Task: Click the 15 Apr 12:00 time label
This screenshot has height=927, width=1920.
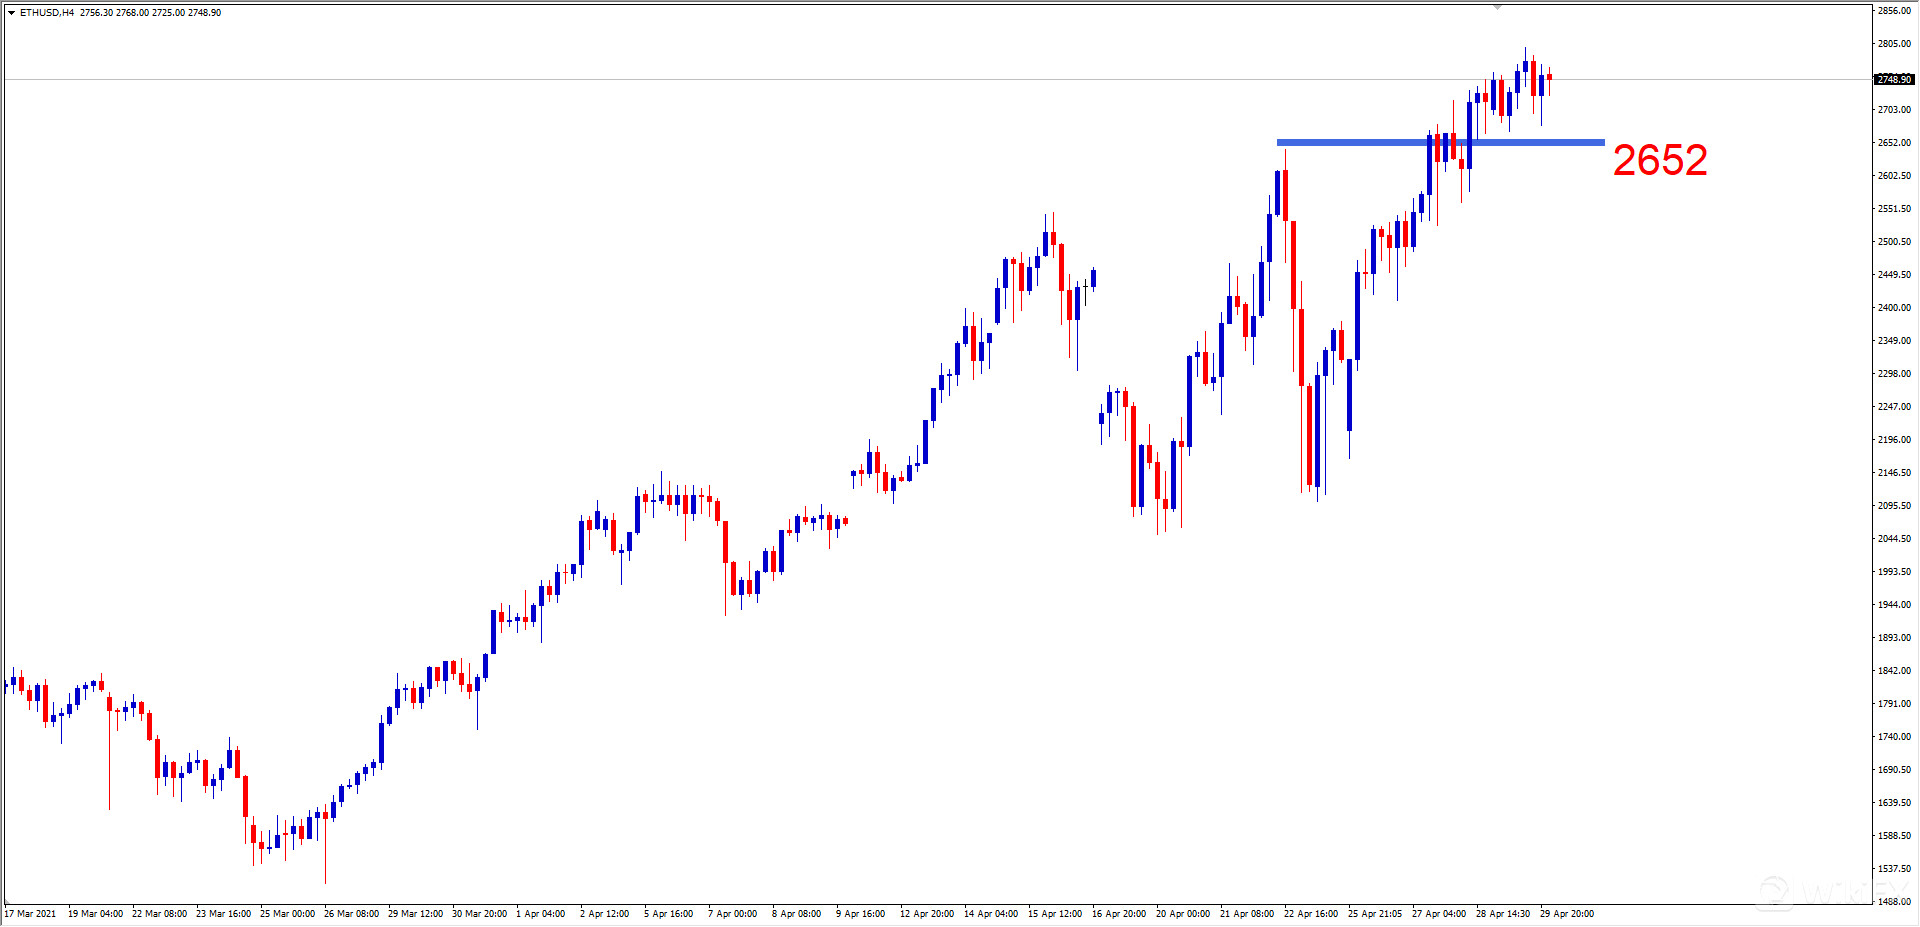Action: [1055, 914]
